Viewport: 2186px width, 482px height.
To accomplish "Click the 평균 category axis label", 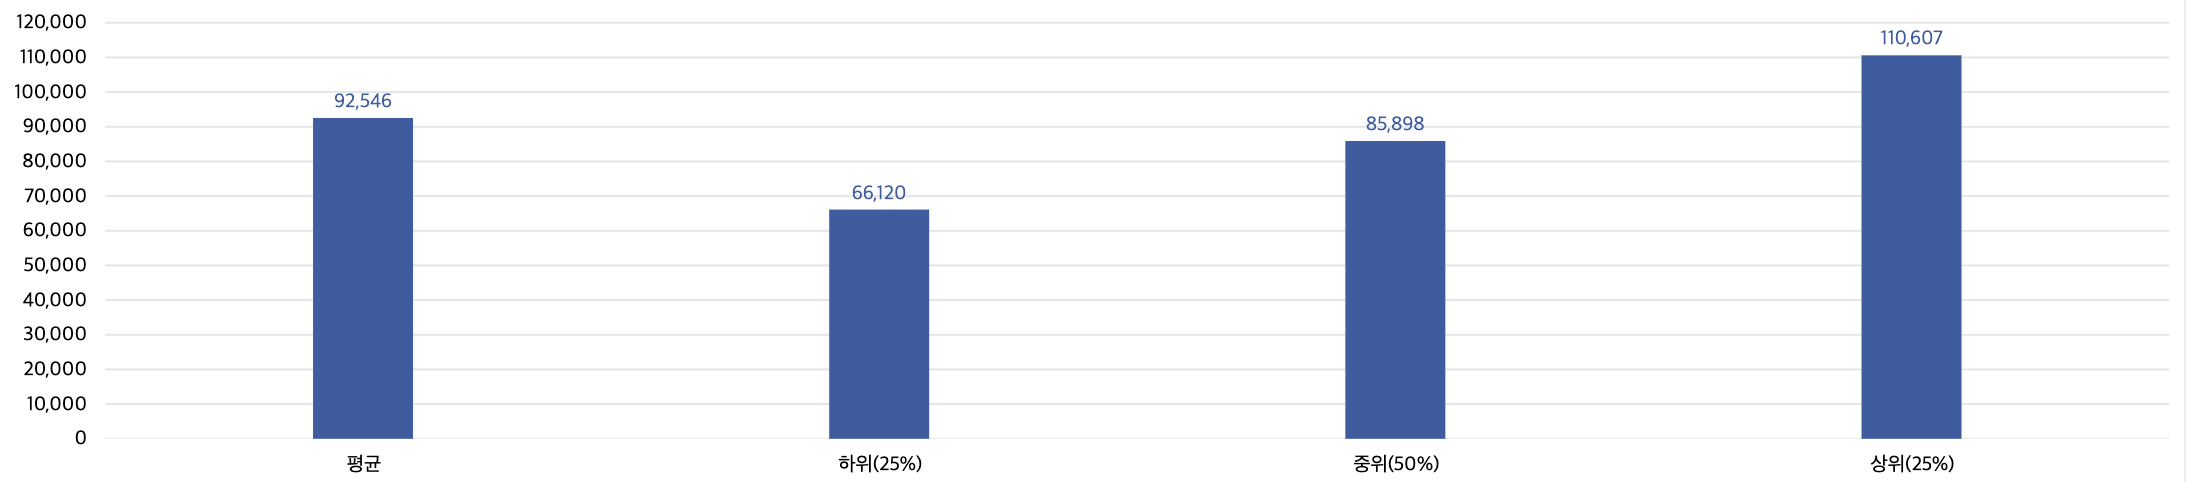I will point(363,464).
